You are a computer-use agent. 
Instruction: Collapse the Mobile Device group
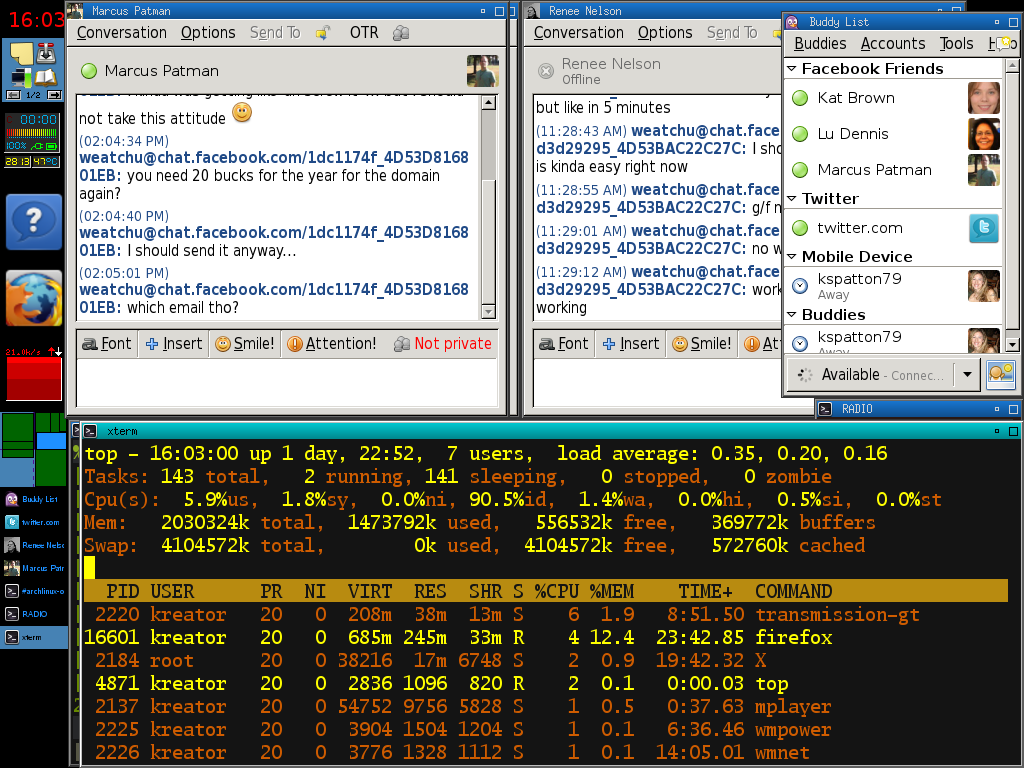[792, 257]
